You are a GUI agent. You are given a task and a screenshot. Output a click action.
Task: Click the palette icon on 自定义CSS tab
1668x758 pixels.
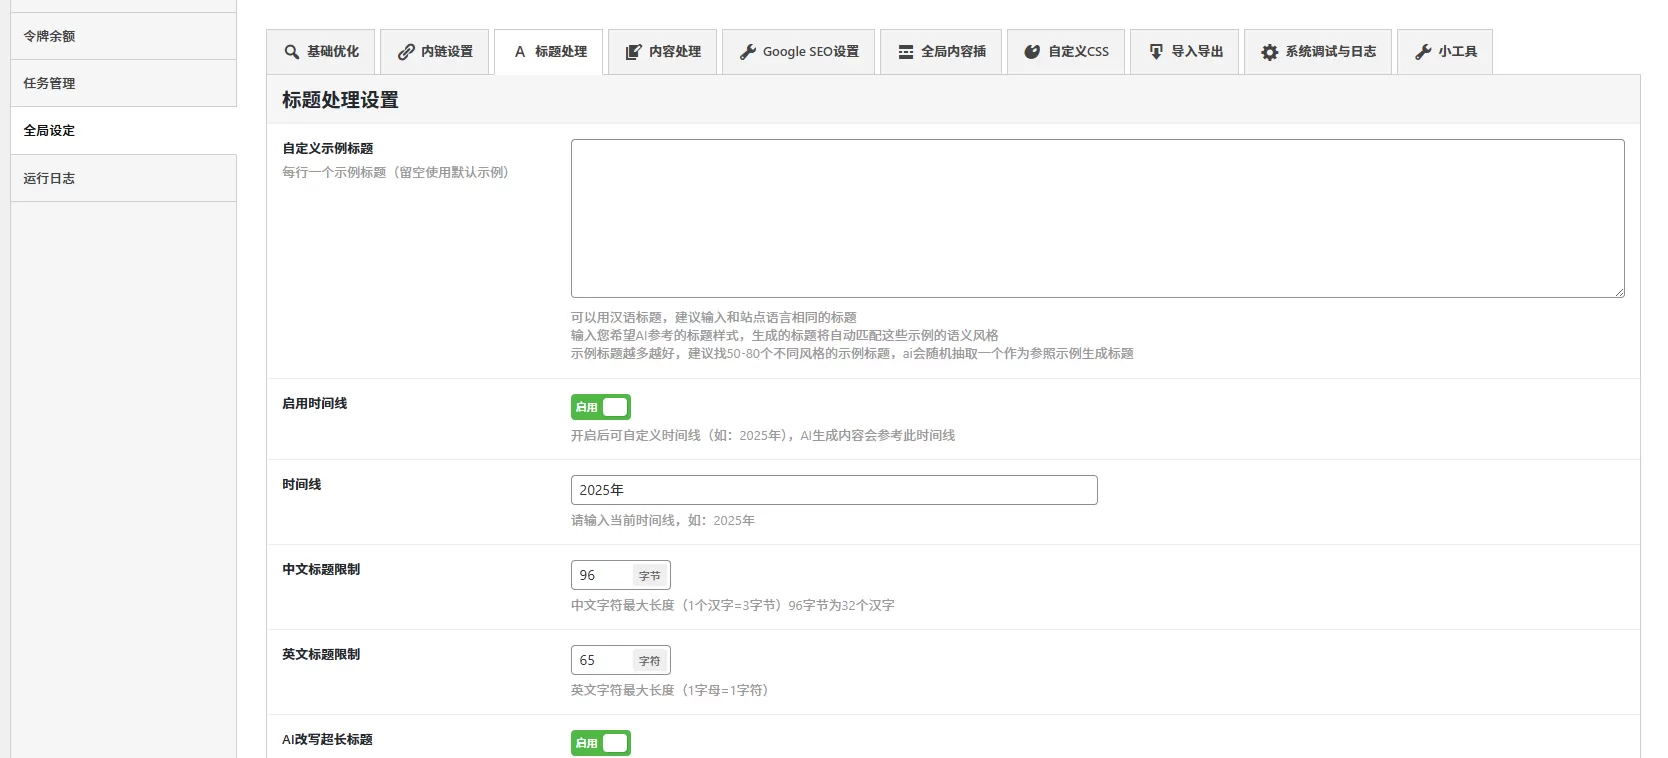coord(1032,52)
